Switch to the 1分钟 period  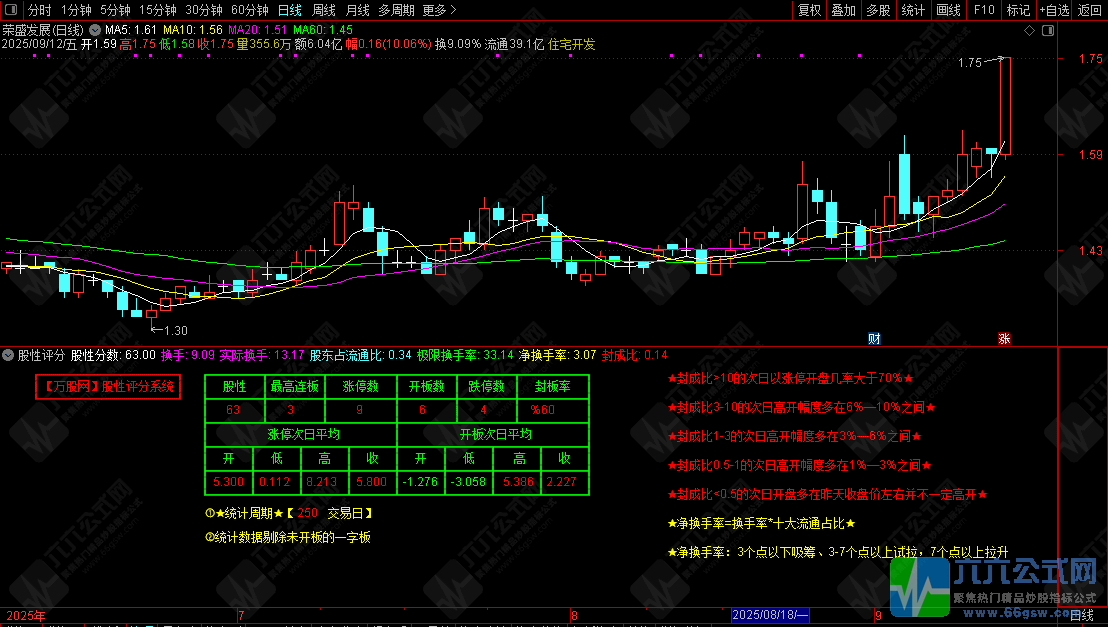[76, 10]
